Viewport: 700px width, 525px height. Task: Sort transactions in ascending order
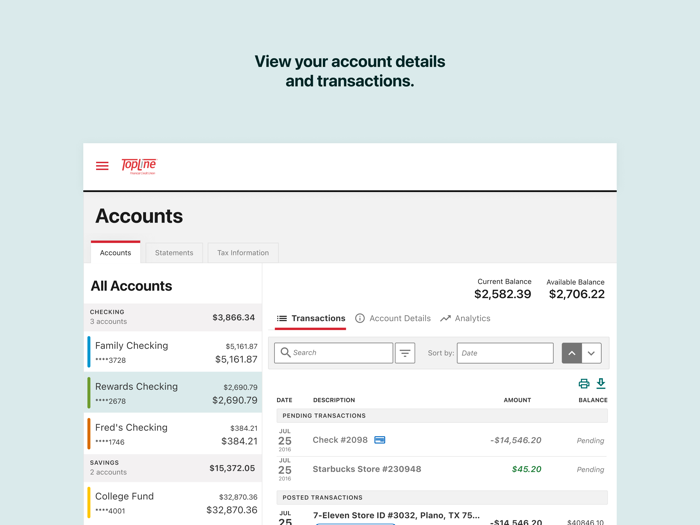click(571, 353)
